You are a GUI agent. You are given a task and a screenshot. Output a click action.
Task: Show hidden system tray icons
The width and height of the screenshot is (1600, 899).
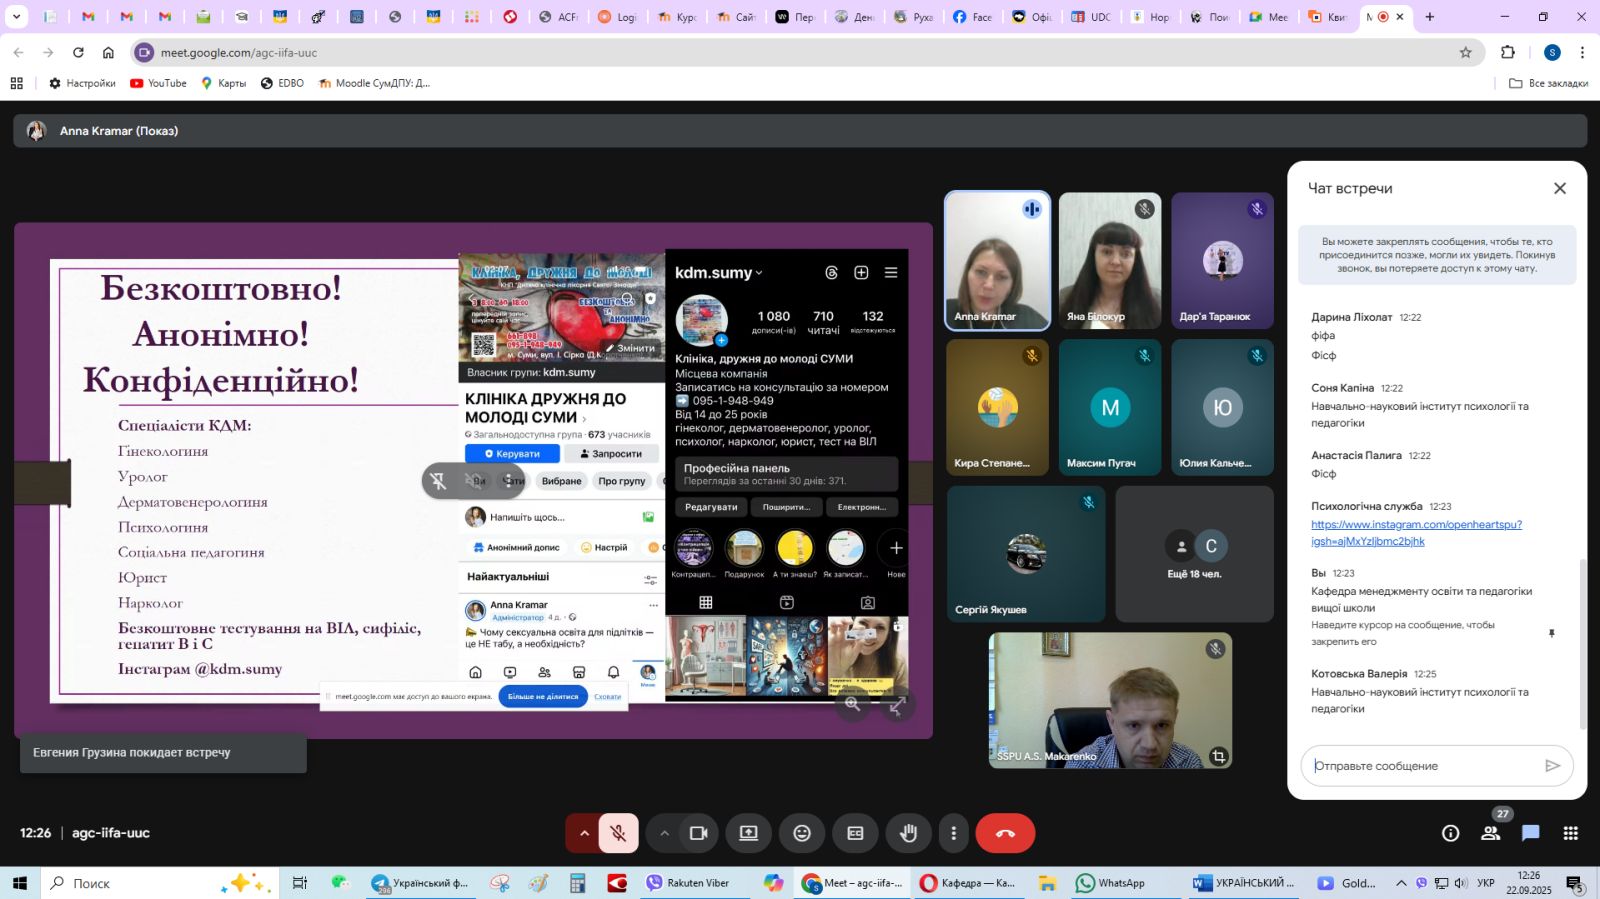click(x=1401, y=883)
